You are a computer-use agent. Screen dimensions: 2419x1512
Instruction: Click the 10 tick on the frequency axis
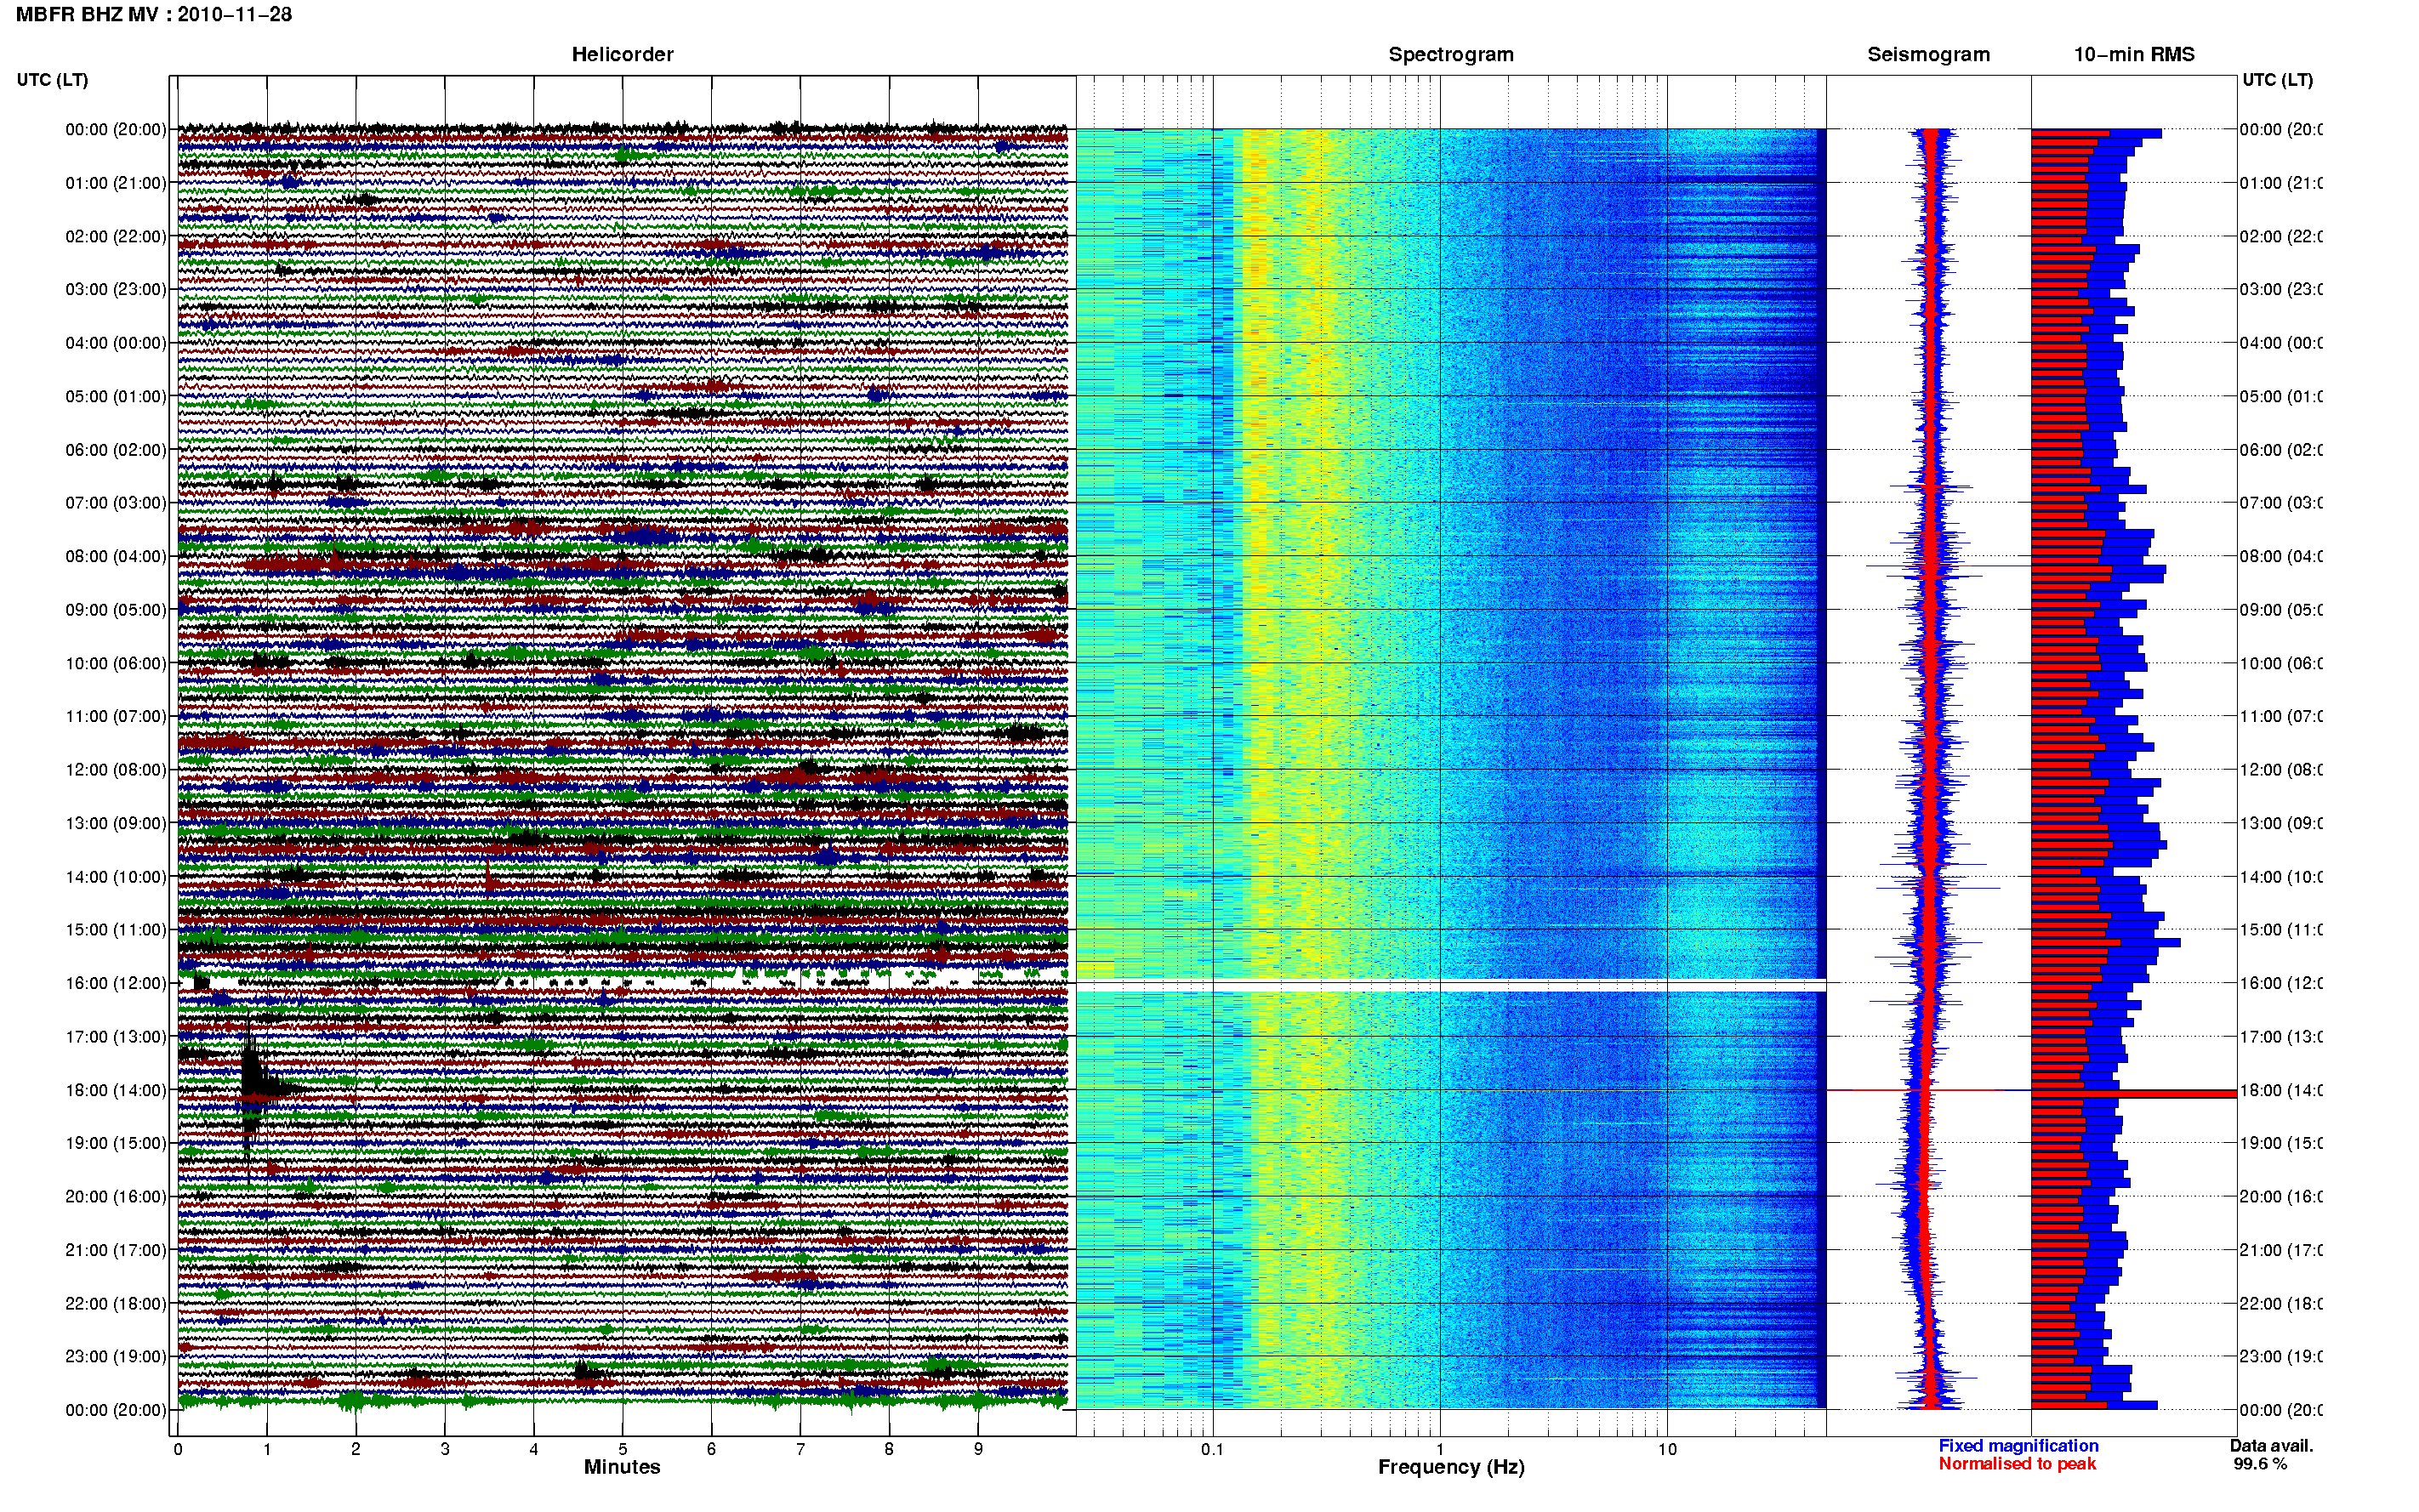(x=1667, y=1449)
